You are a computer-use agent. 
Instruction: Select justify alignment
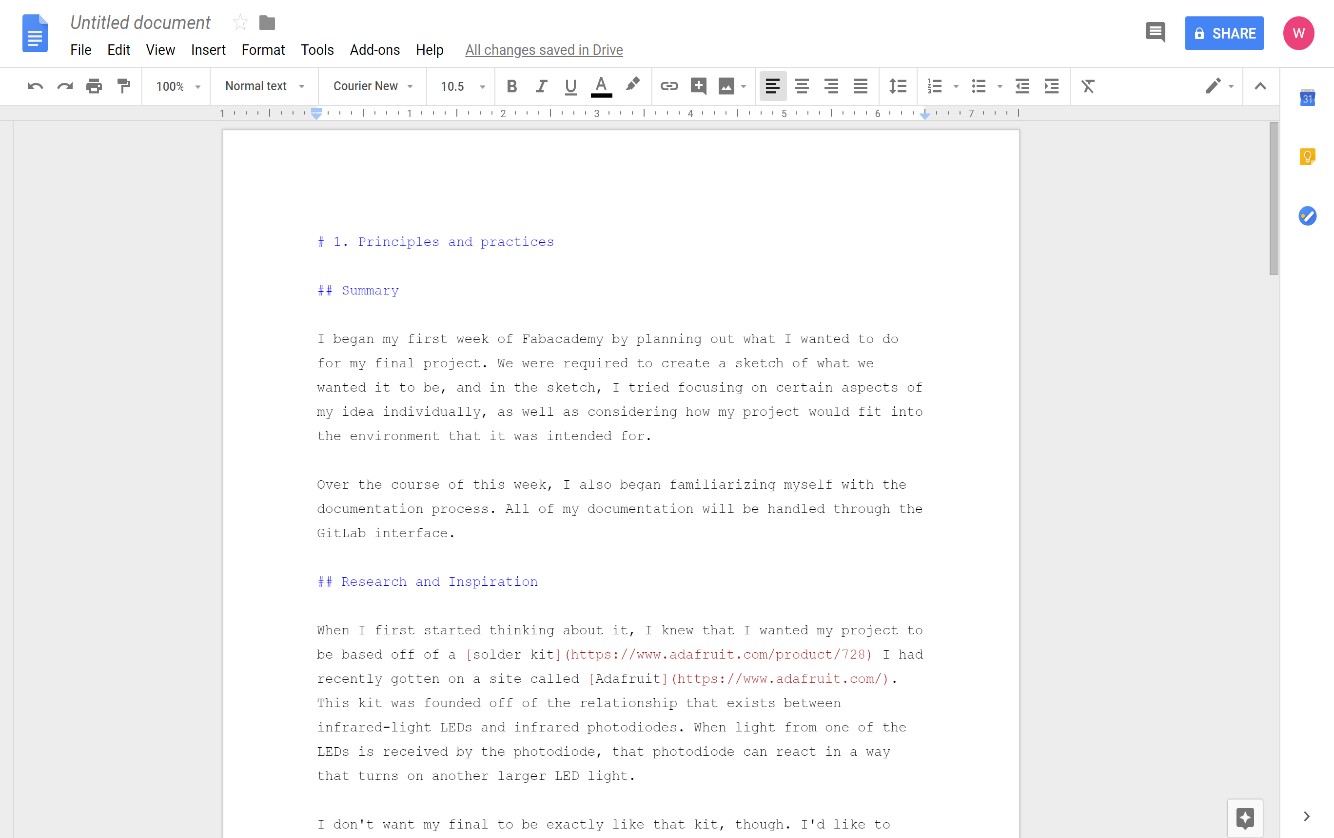(860, 86)
